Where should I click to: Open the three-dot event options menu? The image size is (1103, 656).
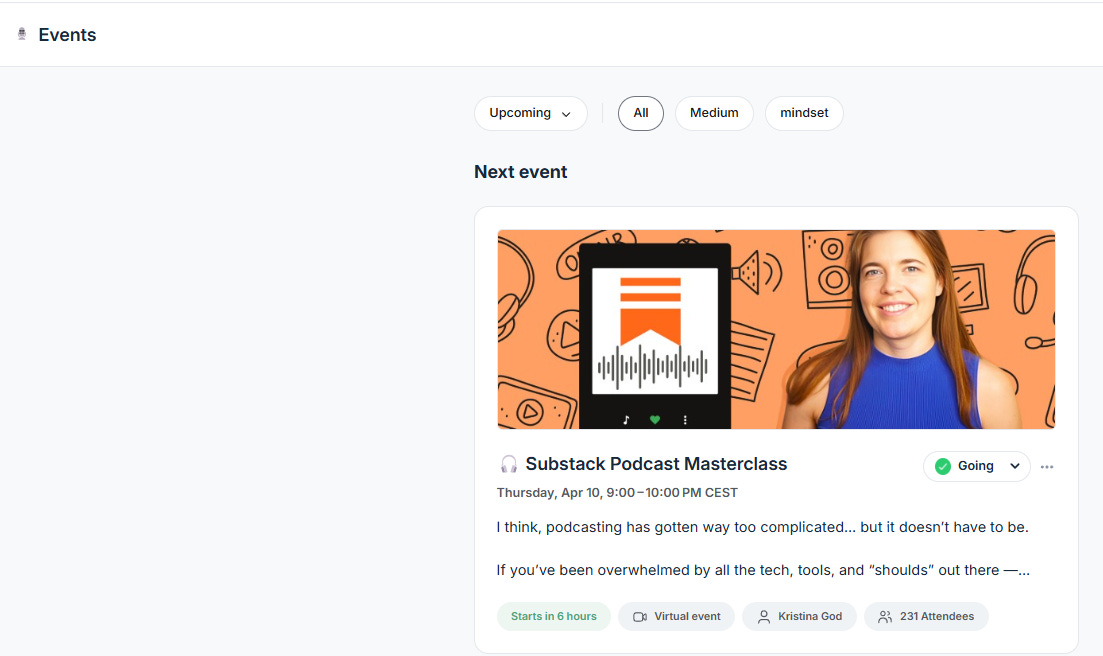pyautogui.click(x=1047, y=467)
